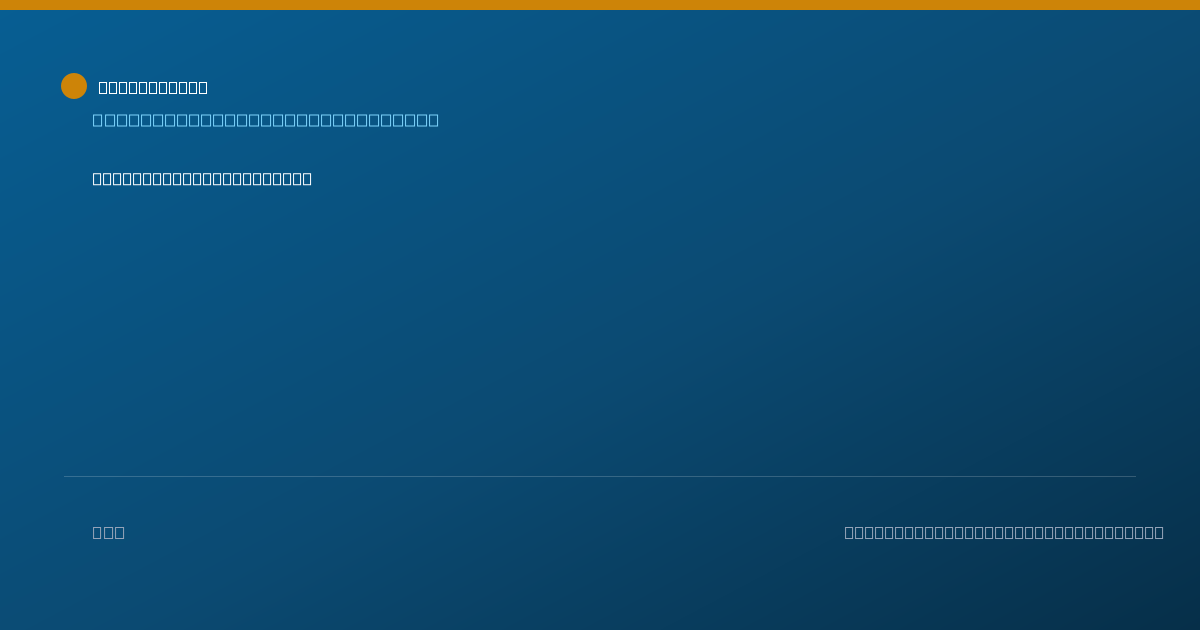Click the short gray footer label at bottom left

[109, 532]
